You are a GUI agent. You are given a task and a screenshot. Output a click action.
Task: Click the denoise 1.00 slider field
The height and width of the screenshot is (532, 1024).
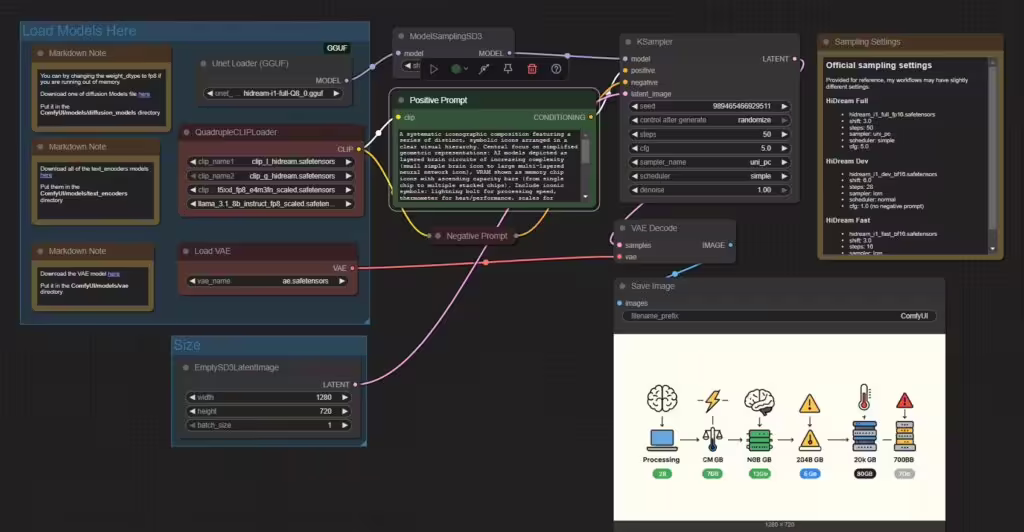coord(709,190)
